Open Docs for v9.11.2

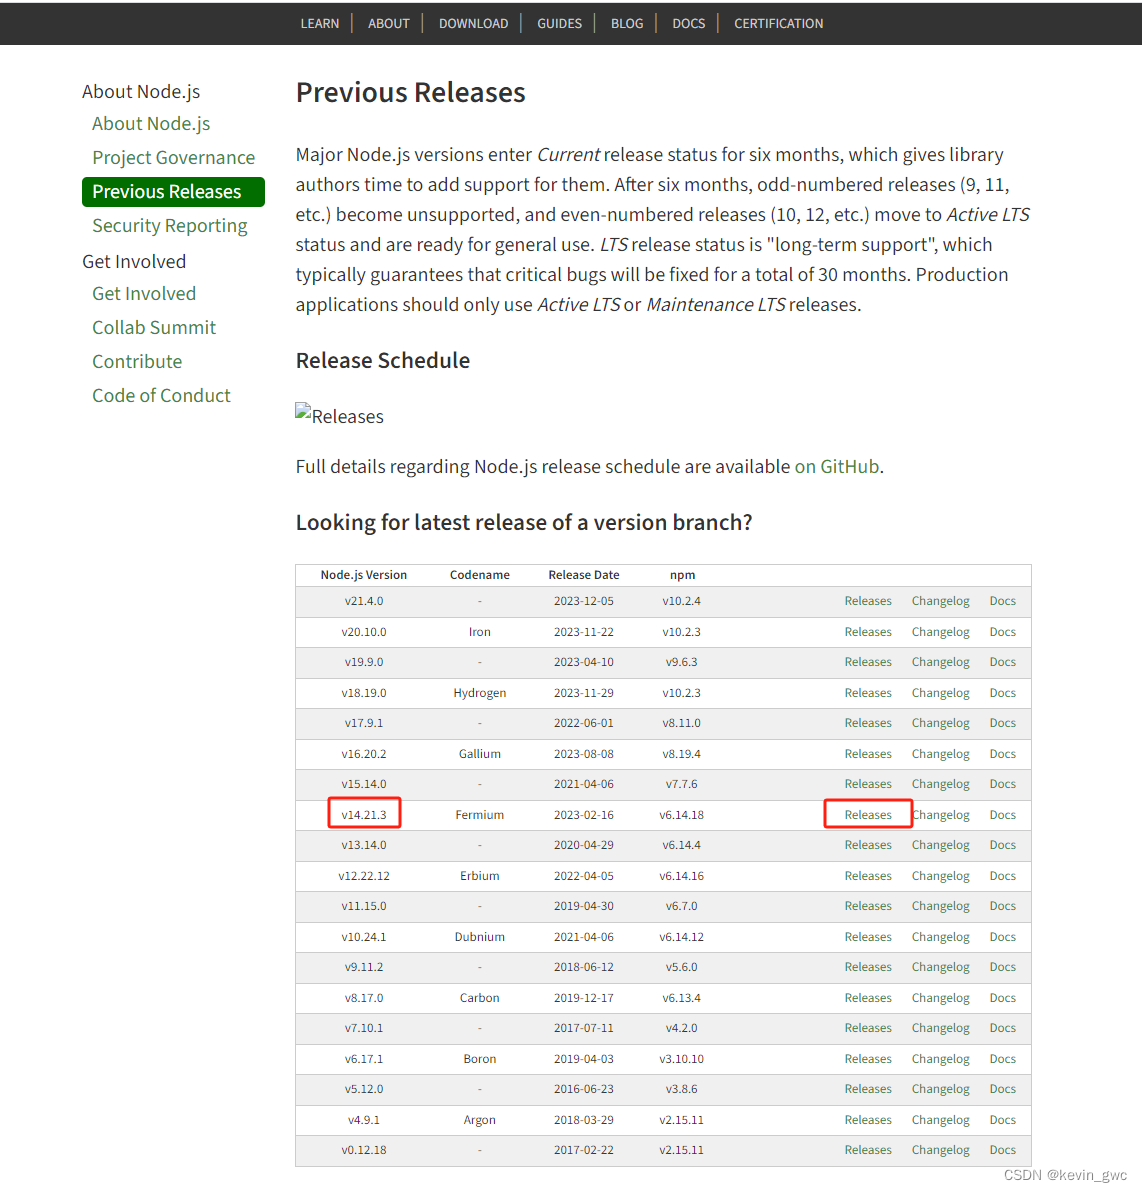click(1002, 967)
